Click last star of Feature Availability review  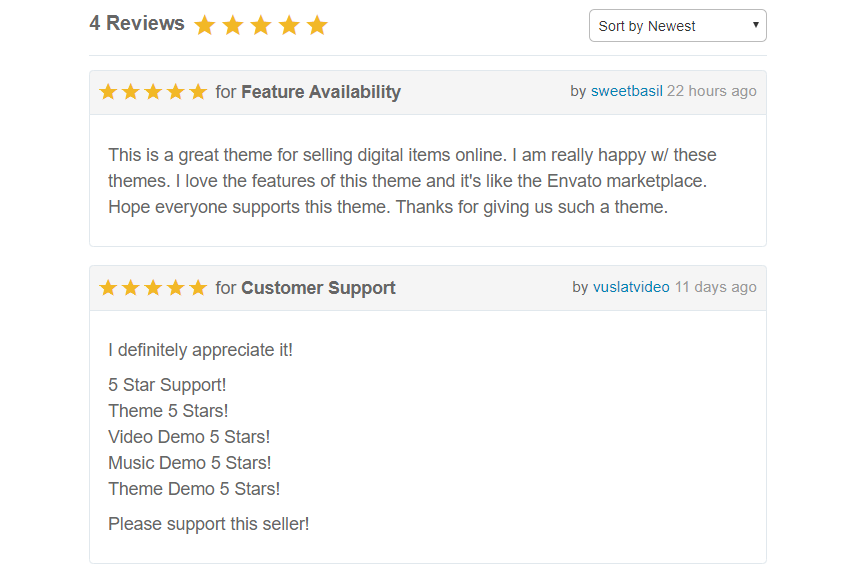[198, 92]
